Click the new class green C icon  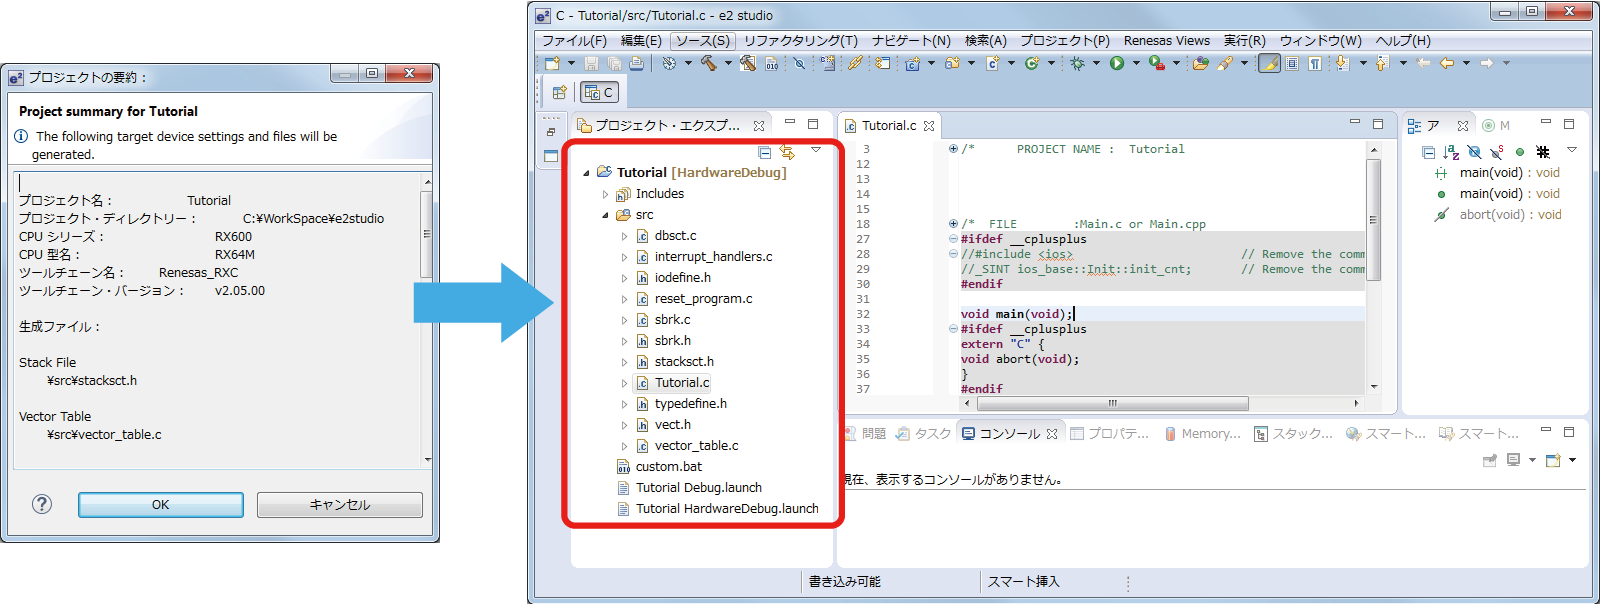click(1032, 63)
